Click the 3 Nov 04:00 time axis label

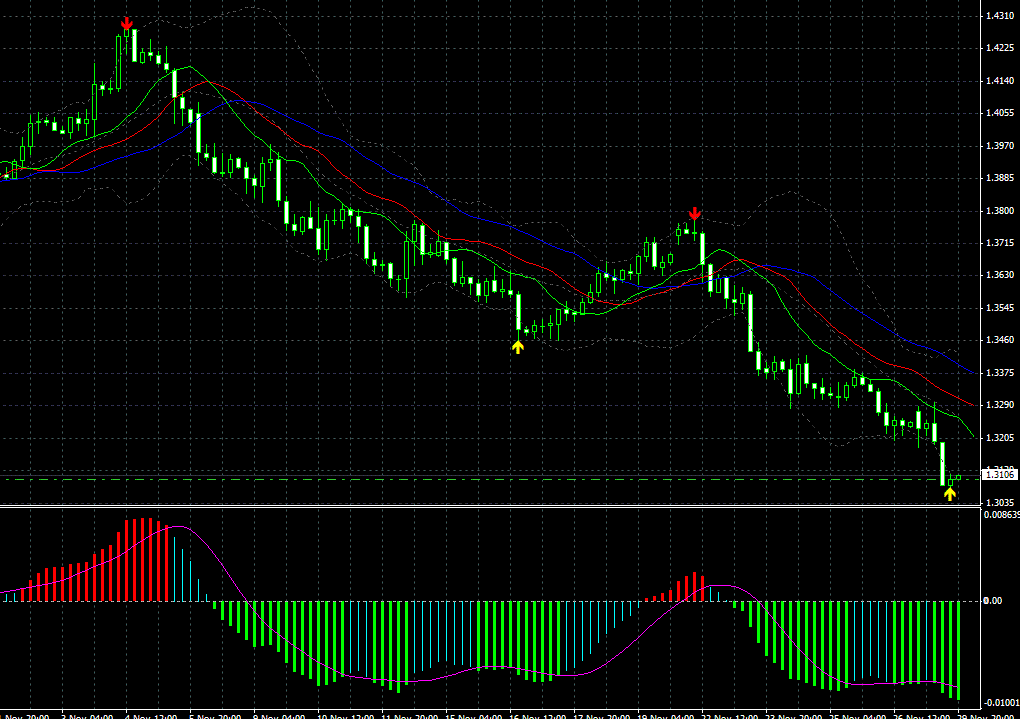coord(87,716)
